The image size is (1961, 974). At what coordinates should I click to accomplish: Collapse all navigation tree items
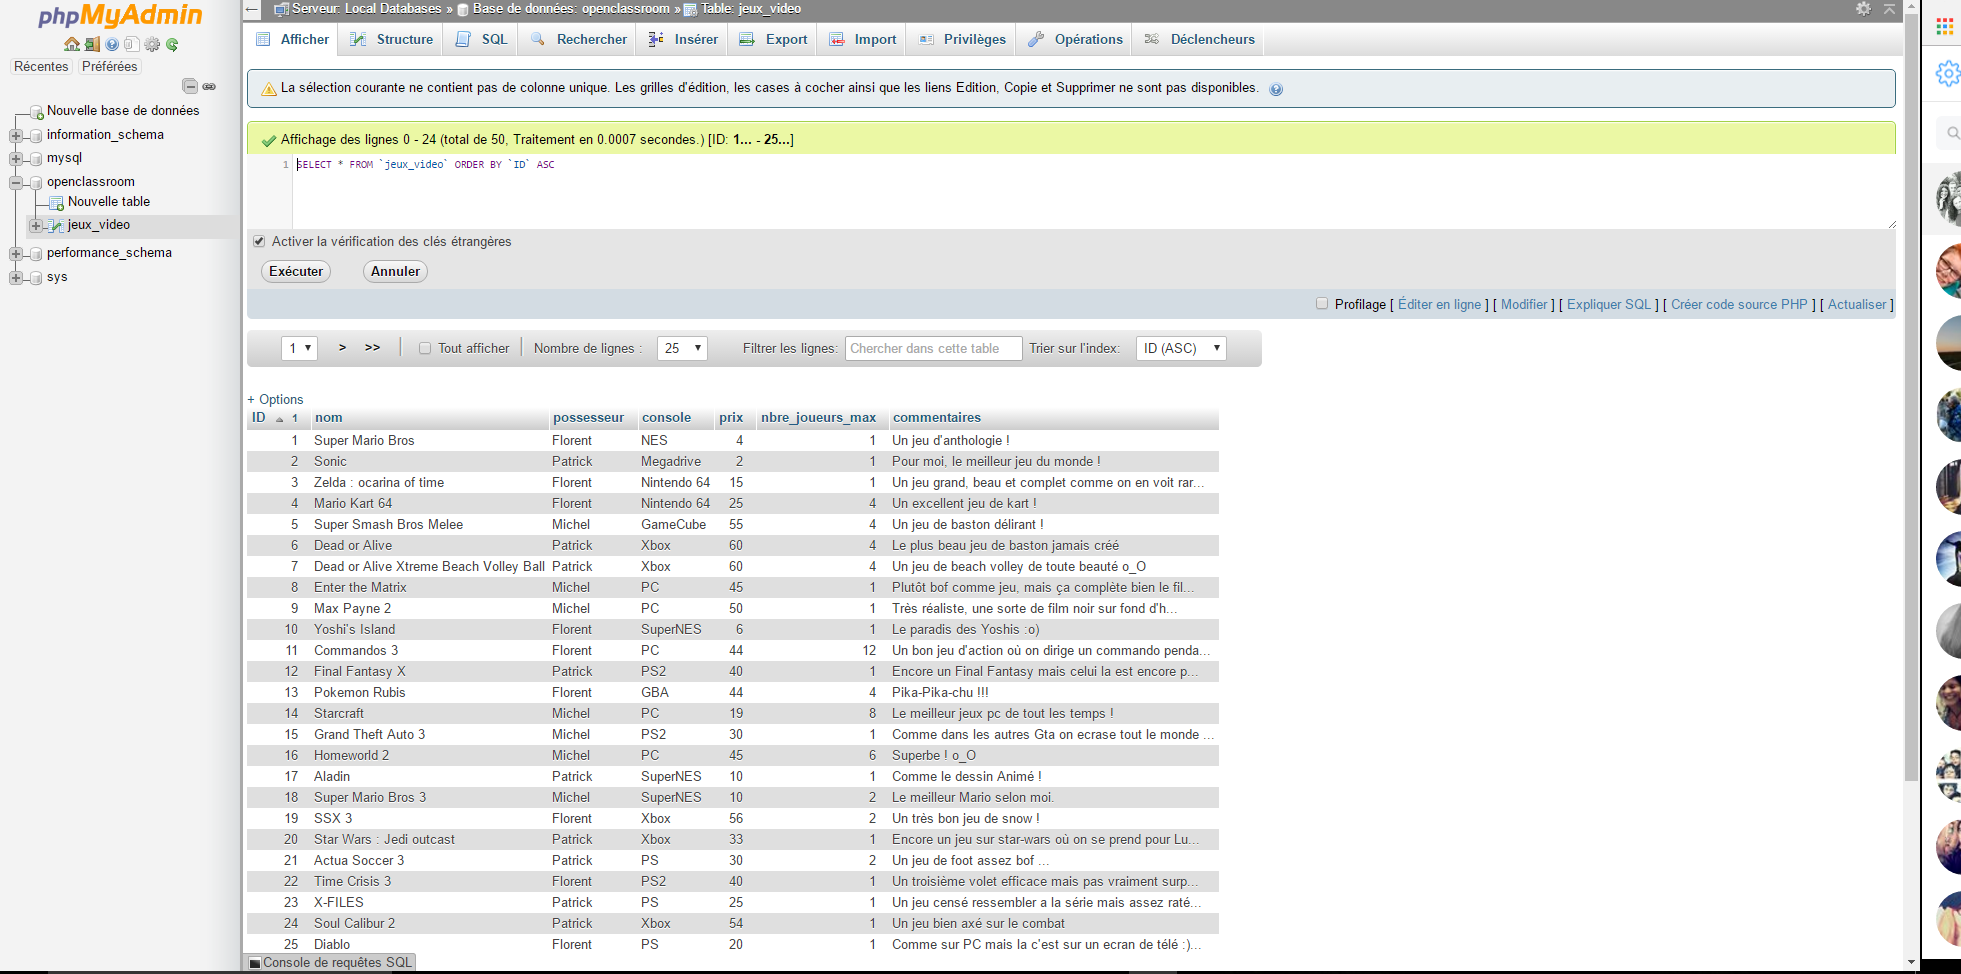click(190, 86)
